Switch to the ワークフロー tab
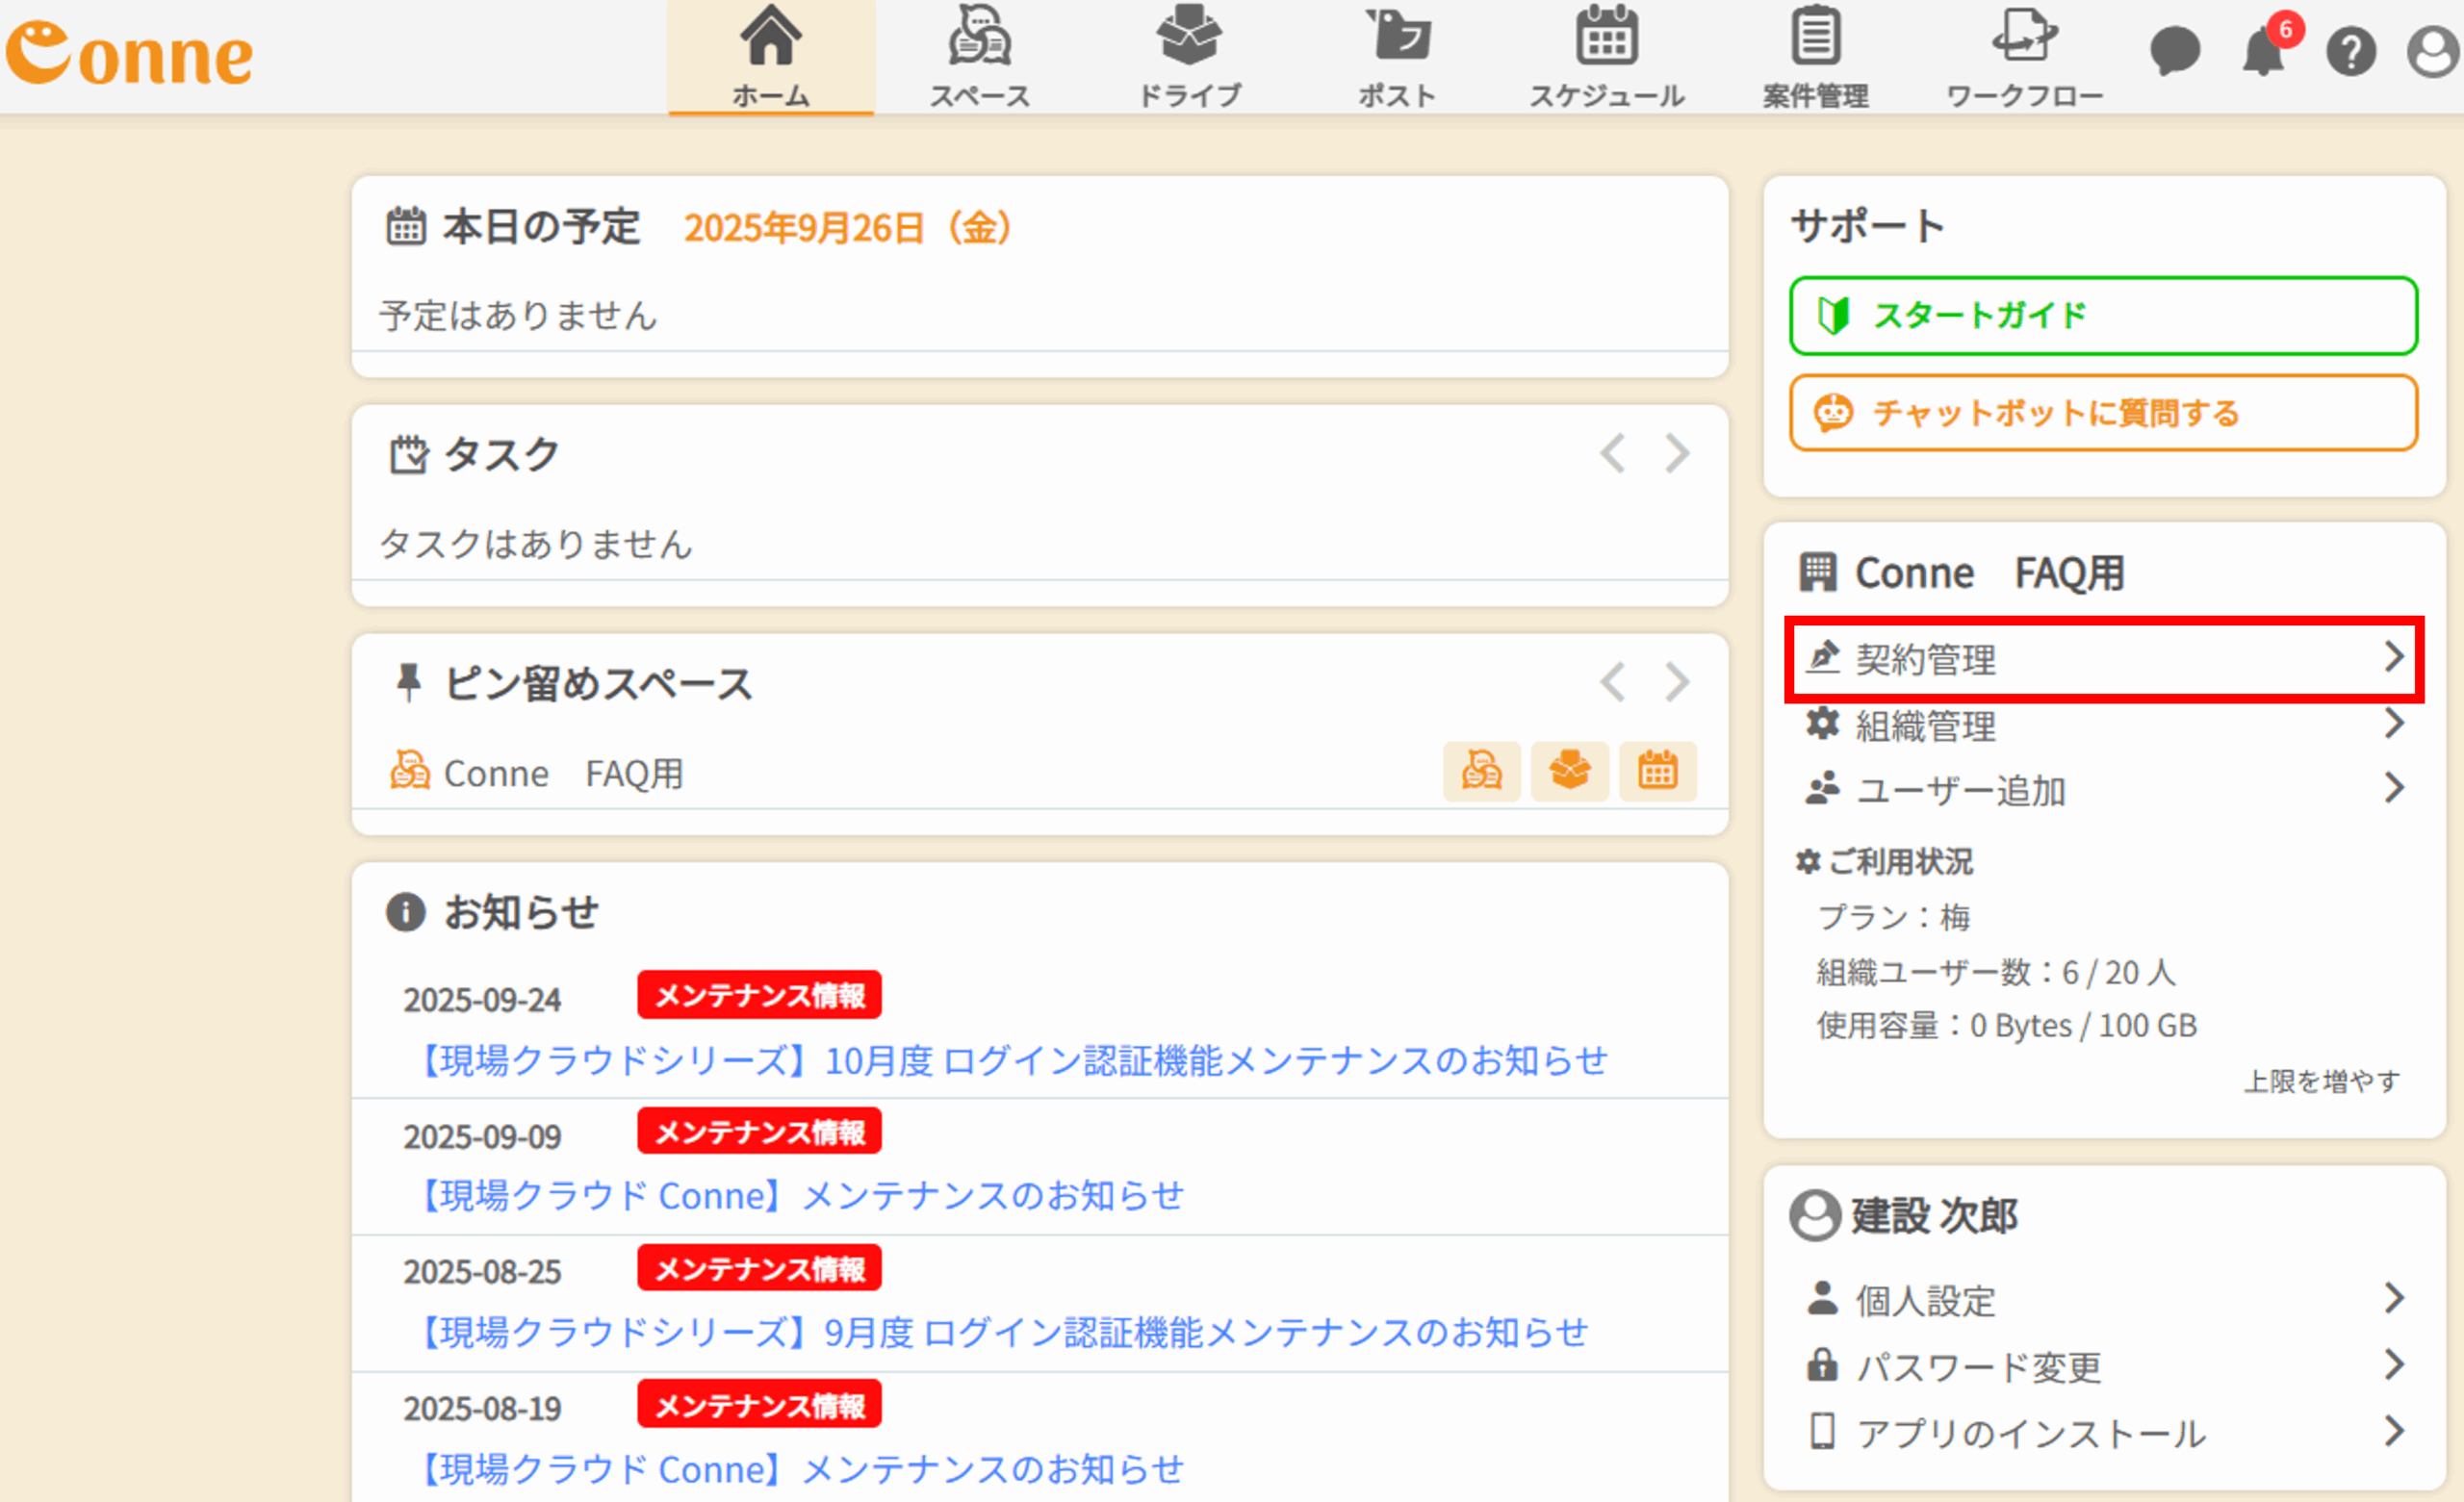2464x1502 pixels. (x=2024, y=58)
